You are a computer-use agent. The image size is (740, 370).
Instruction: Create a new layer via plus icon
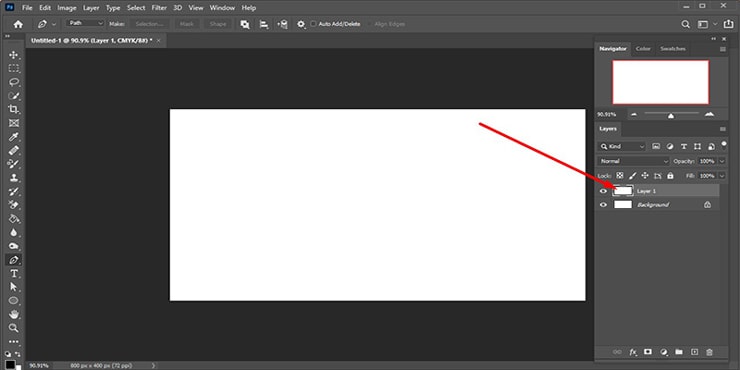point(694,352)
